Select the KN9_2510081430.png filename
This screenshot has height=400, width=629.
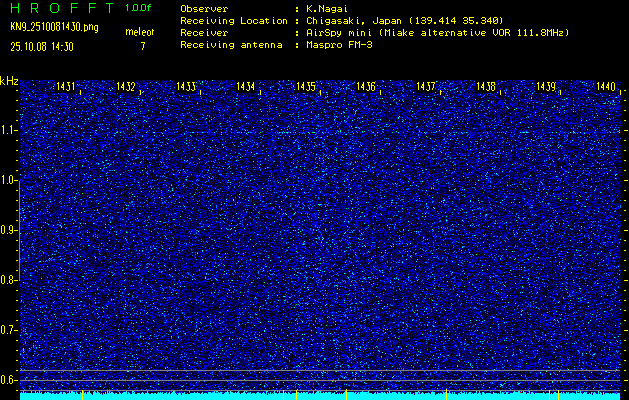coord(56,27)
